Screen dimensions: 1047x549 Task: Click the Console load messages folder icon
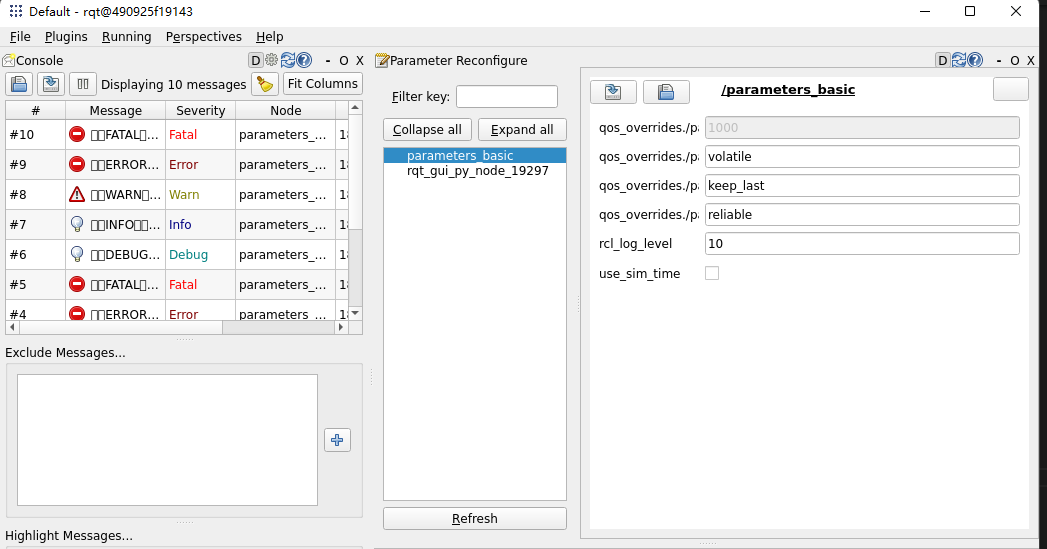(x=20, y=85)
